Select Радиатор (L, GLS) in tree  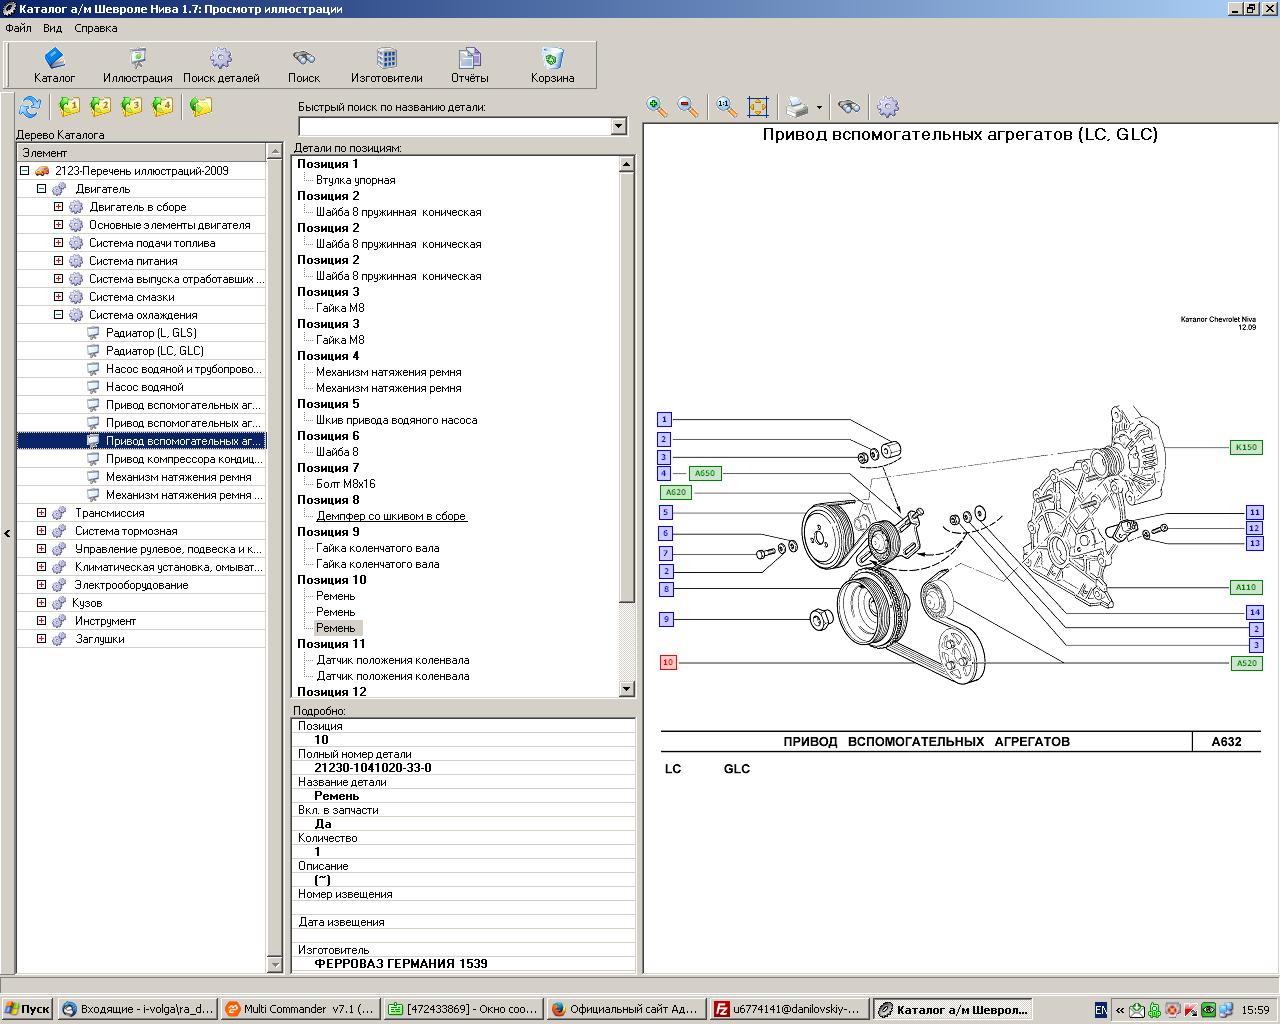pos(151,333)
